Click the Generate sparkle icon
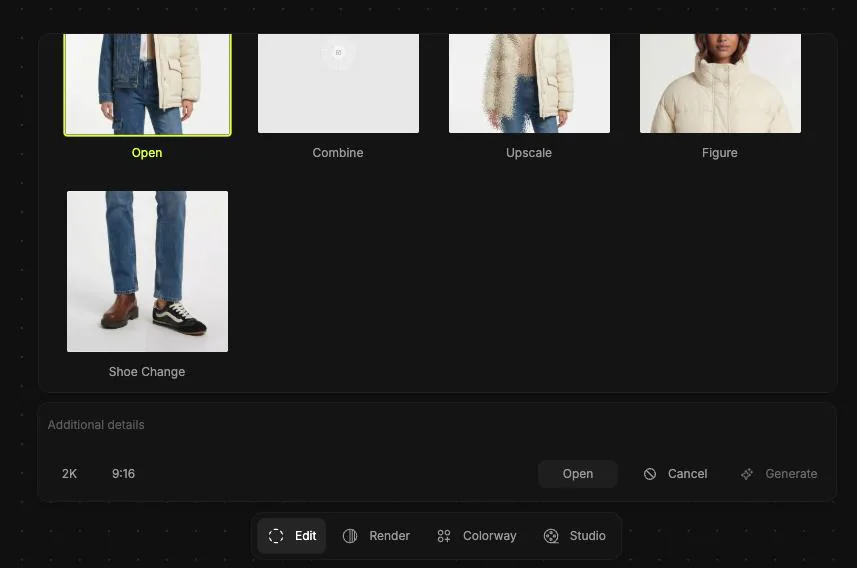Image resolution: width=857 pixels, height=568 pixels. 747,474
